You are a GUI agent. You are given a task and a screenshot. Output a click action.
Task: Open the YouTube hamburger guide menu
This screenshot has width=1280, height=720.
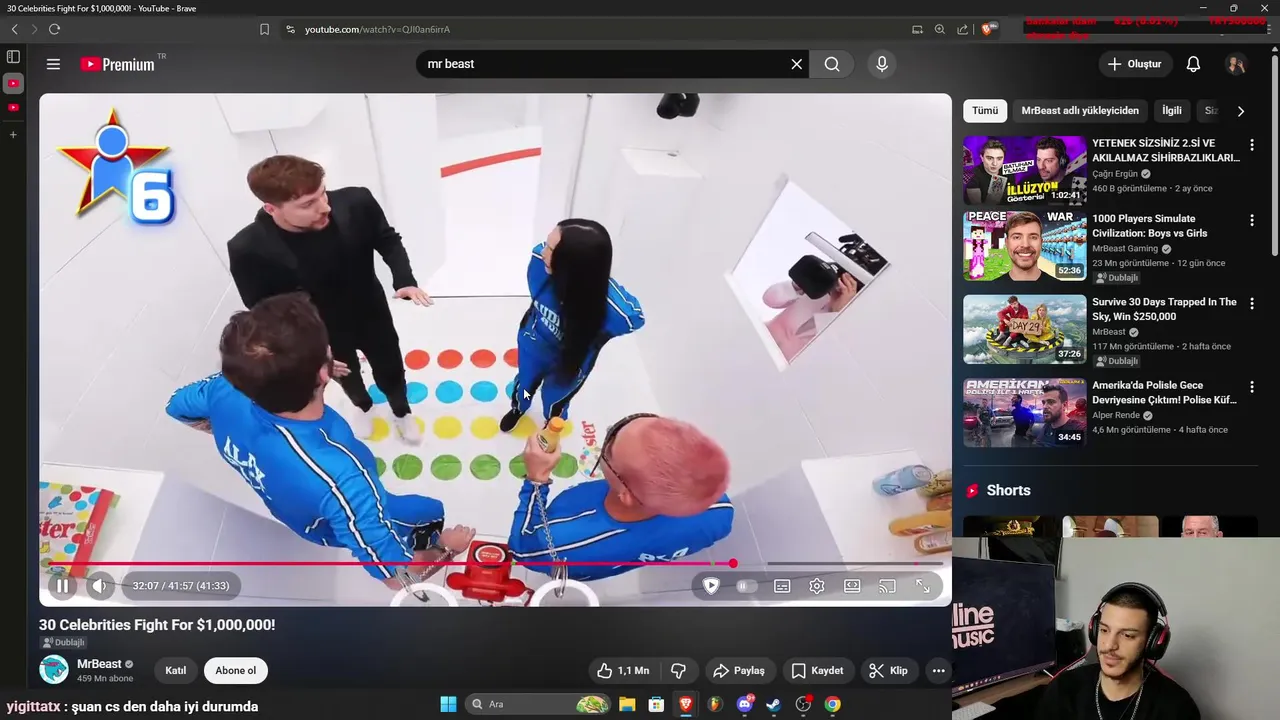pyautogui.click(x=53, y=64)
